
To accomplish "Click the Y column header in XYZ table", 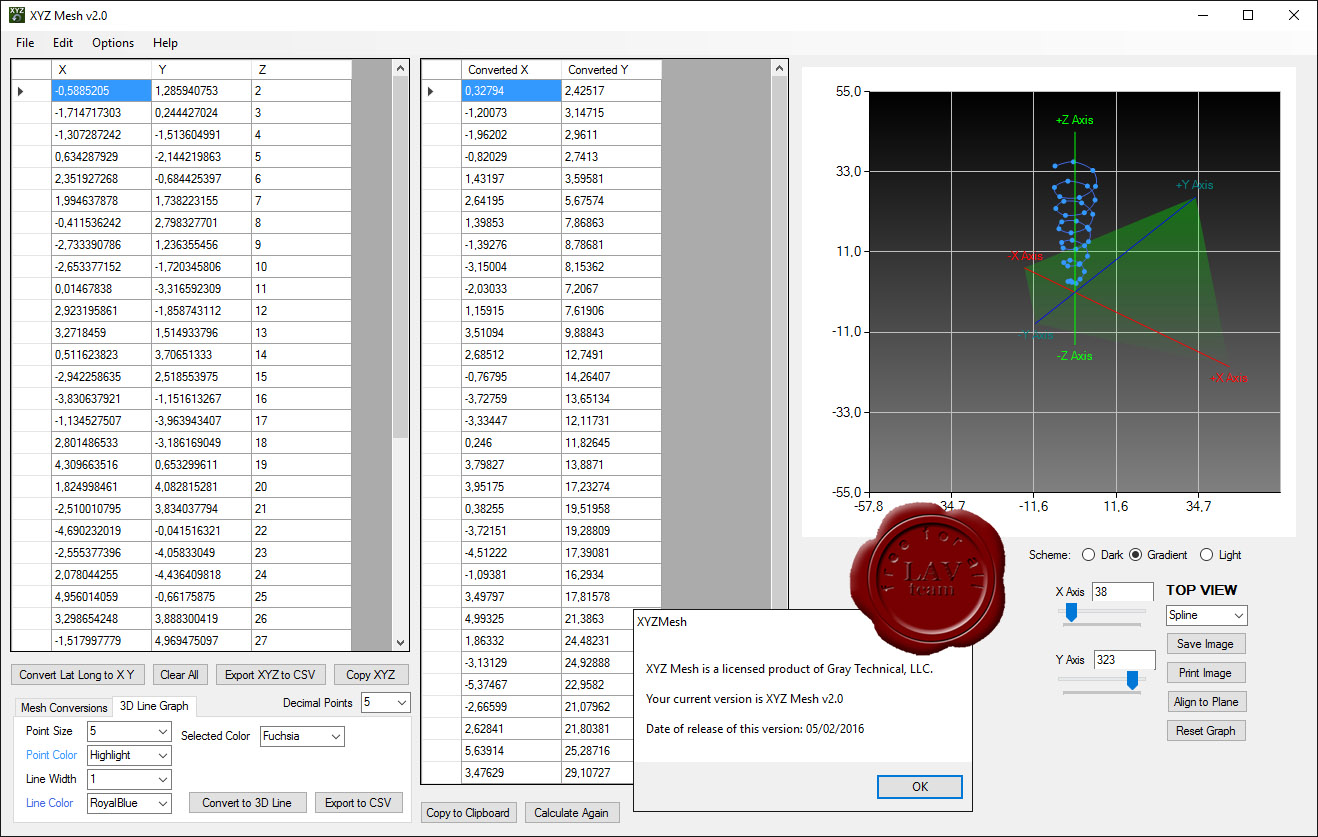I will pos(201,69).
